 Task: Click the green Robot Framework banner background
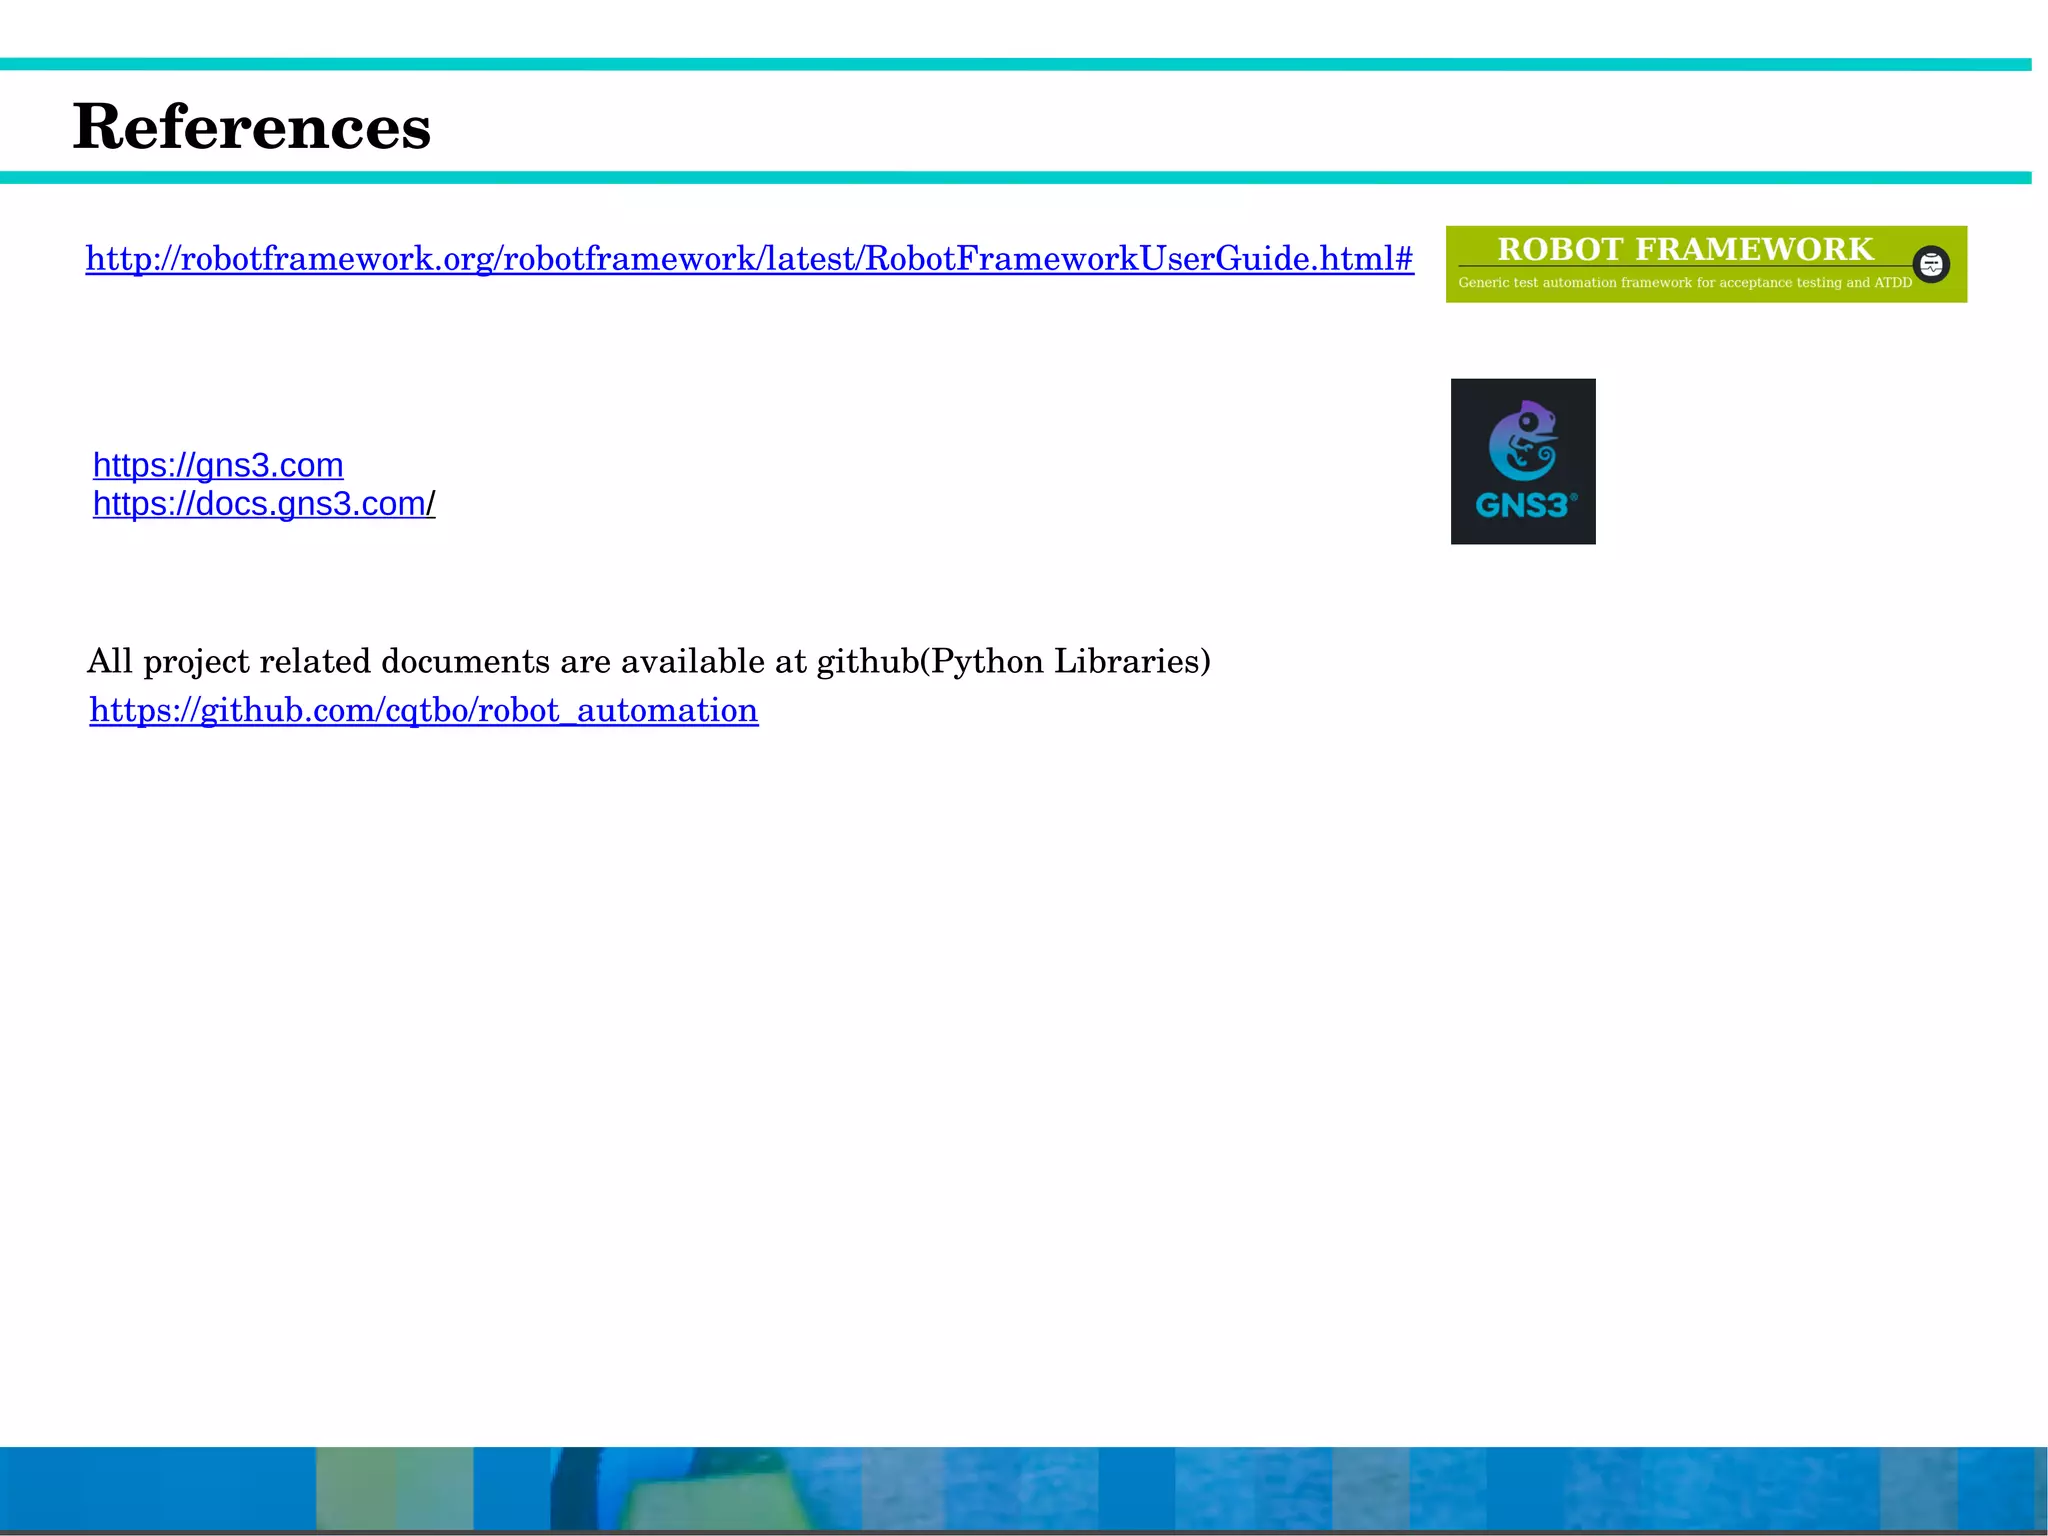coord(1470,245)
